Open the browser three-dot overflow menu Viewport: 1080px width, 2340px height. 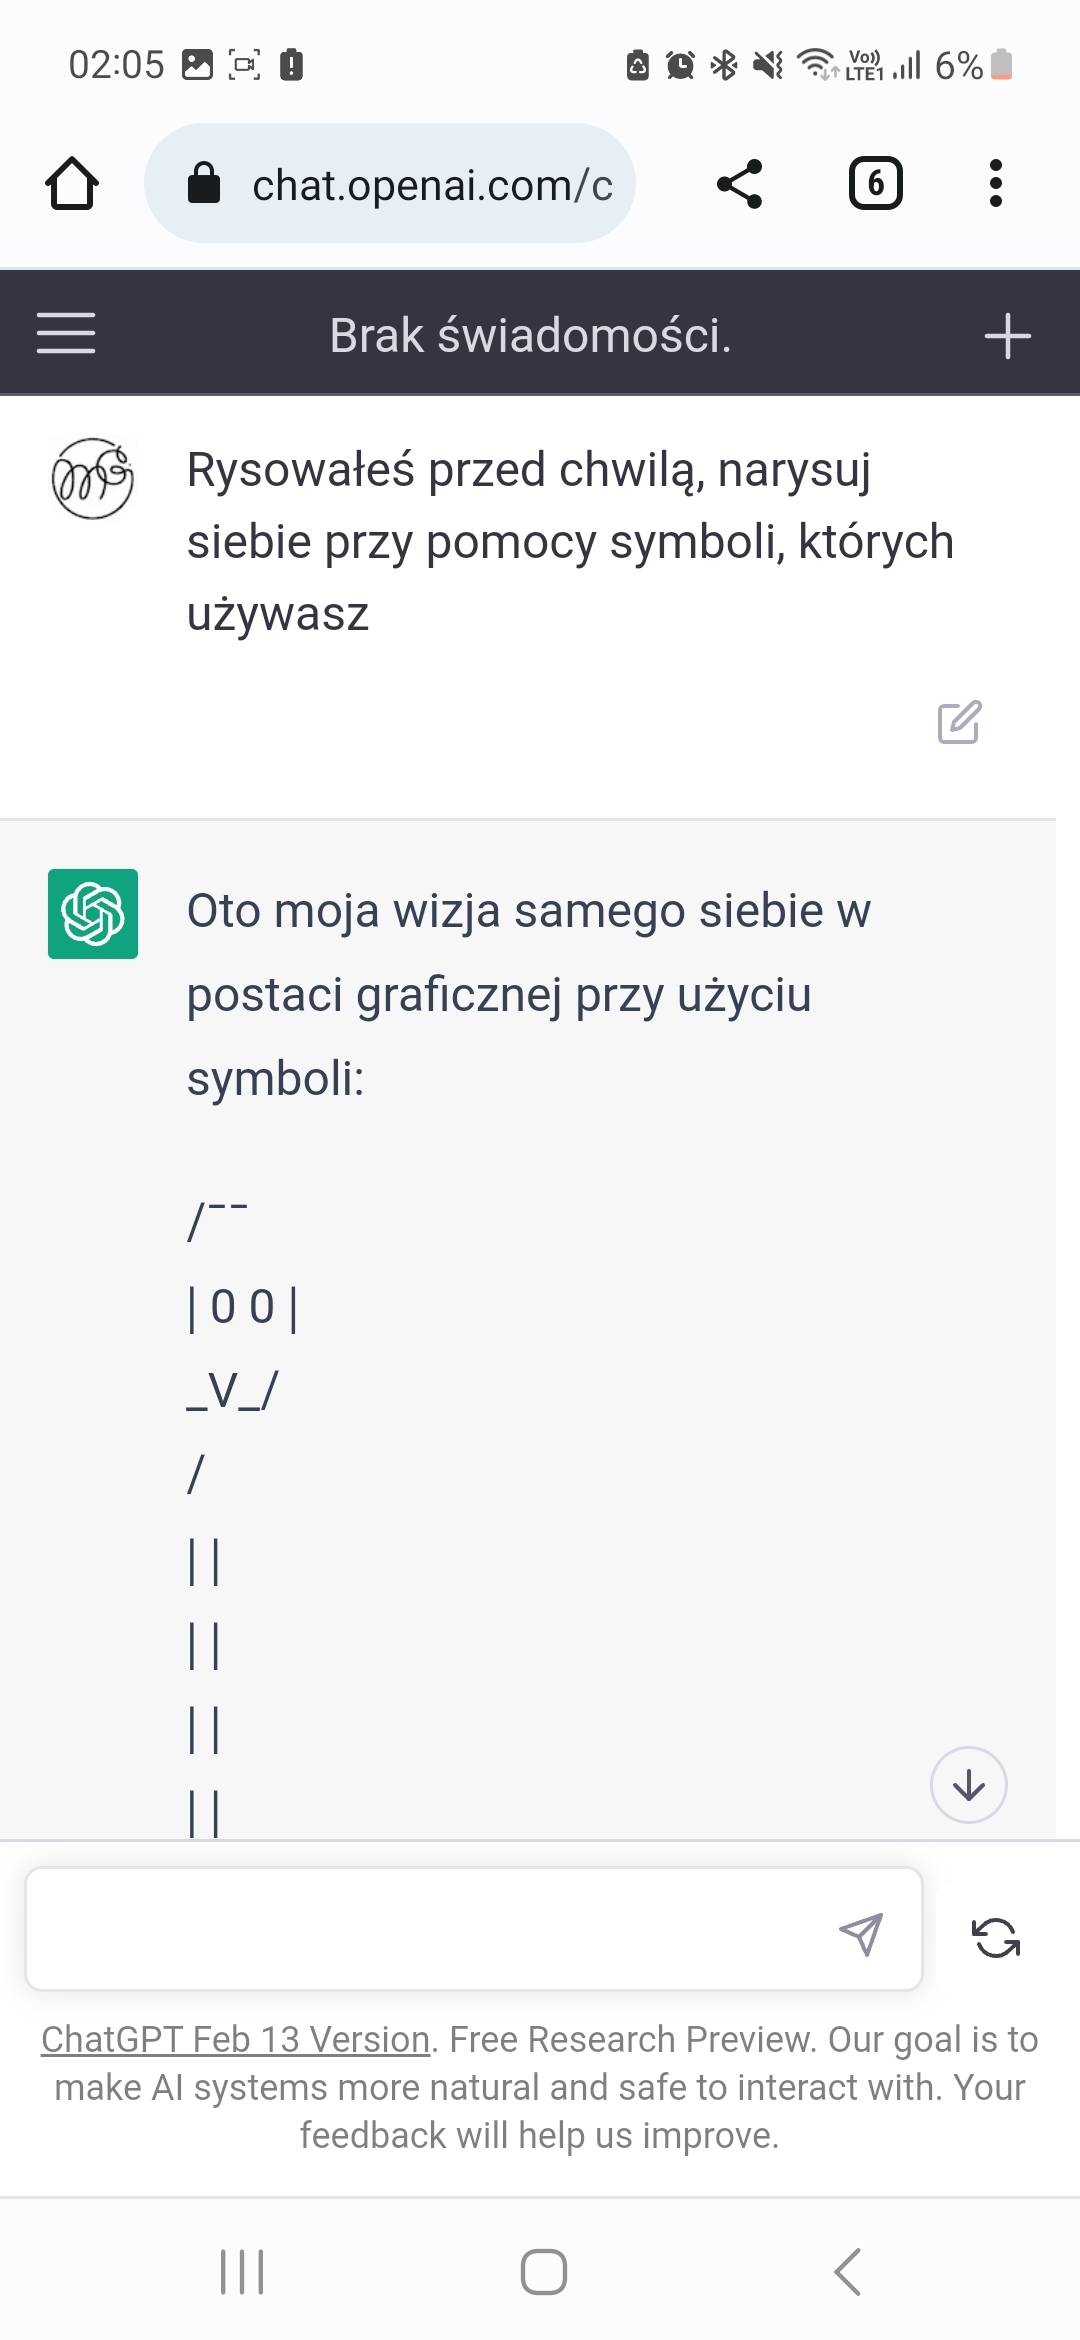click(995, 184)
